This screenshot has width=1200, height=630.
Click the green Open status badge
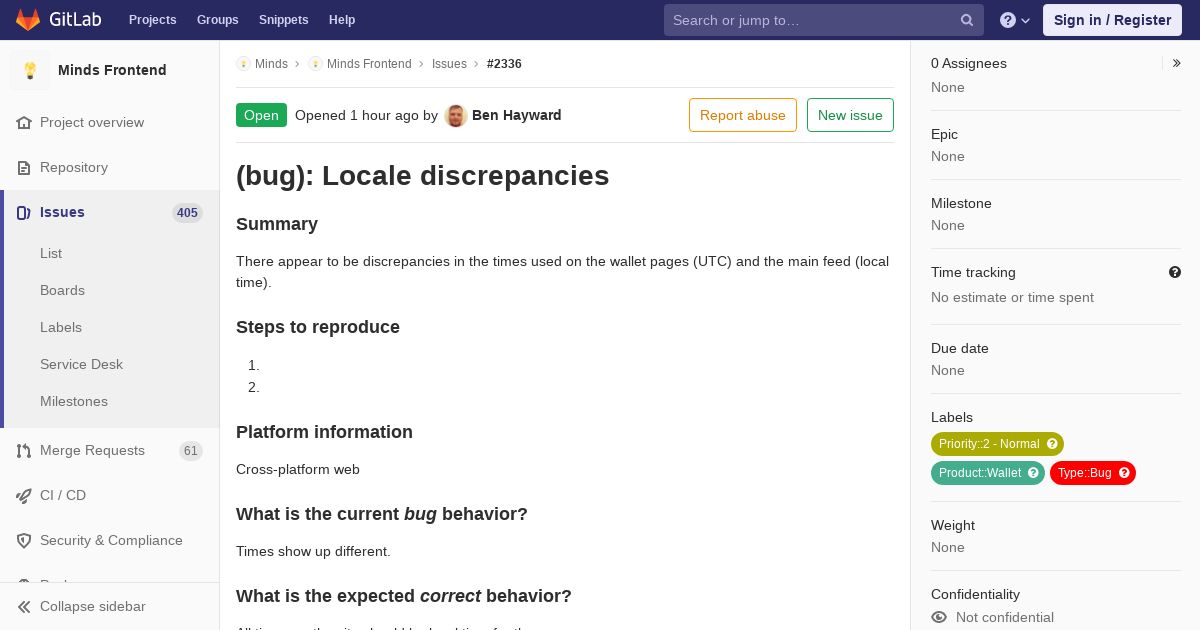pos(261,115)
